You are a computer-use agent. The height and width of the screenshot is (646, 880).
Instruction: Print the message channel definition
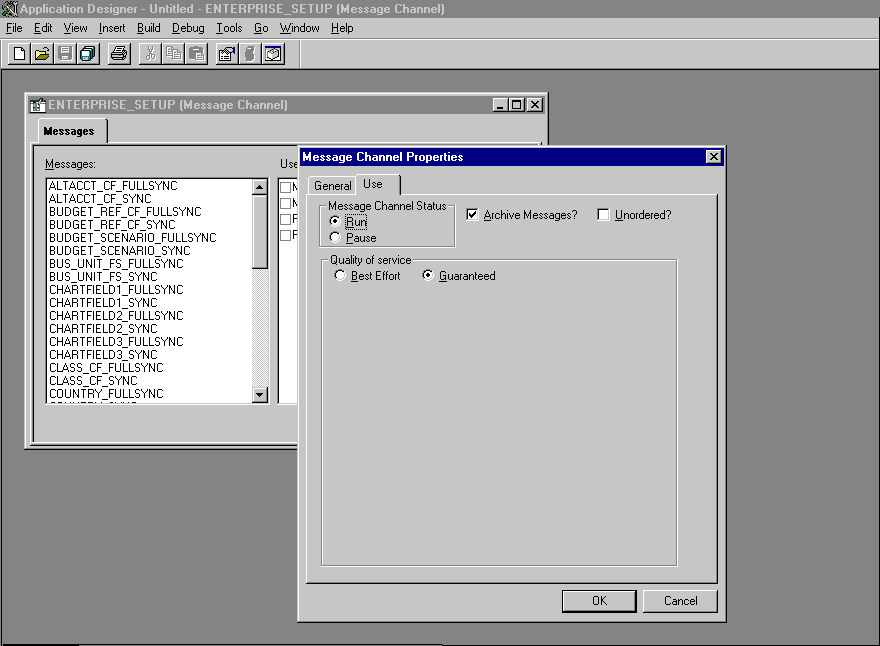pos(117,53)
